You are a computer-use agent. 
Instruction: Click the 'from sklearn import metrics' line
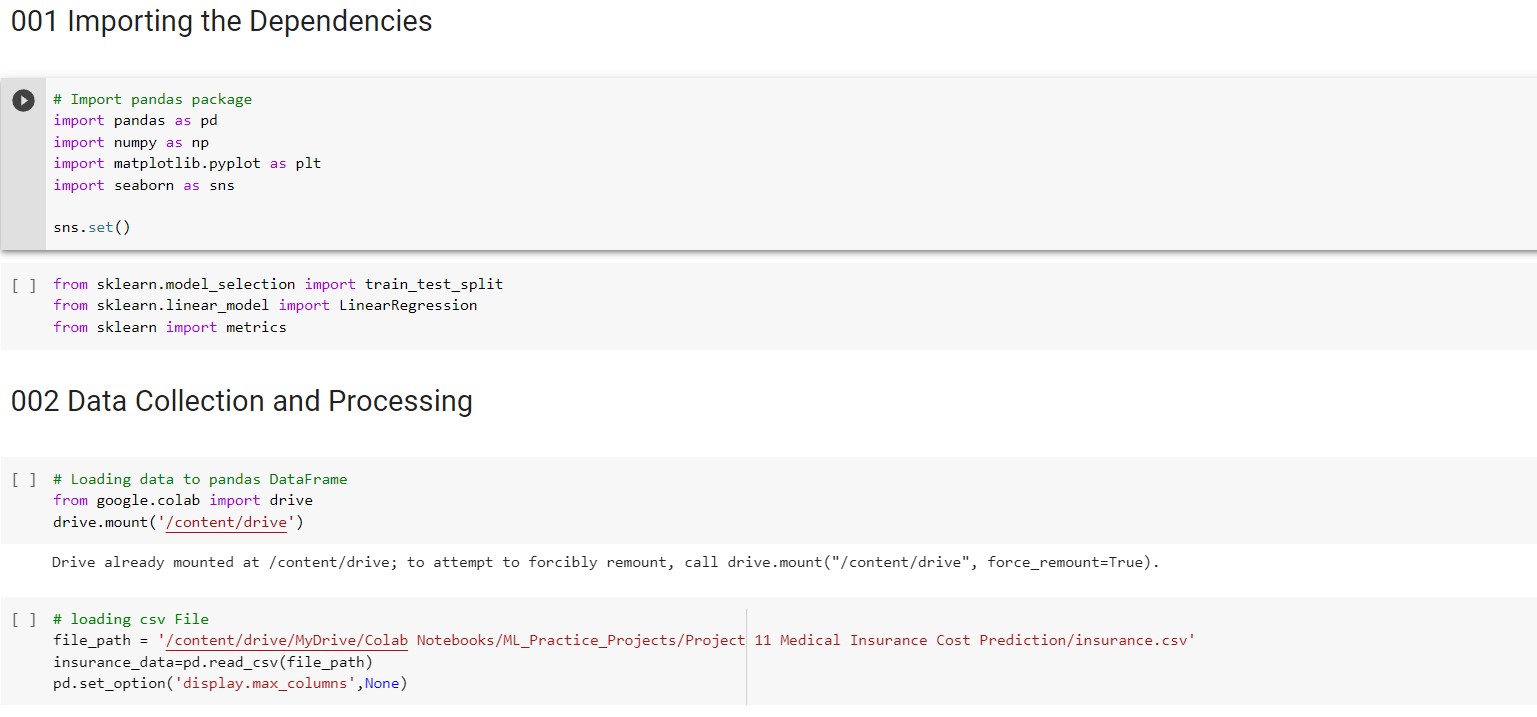click(168, 327)
